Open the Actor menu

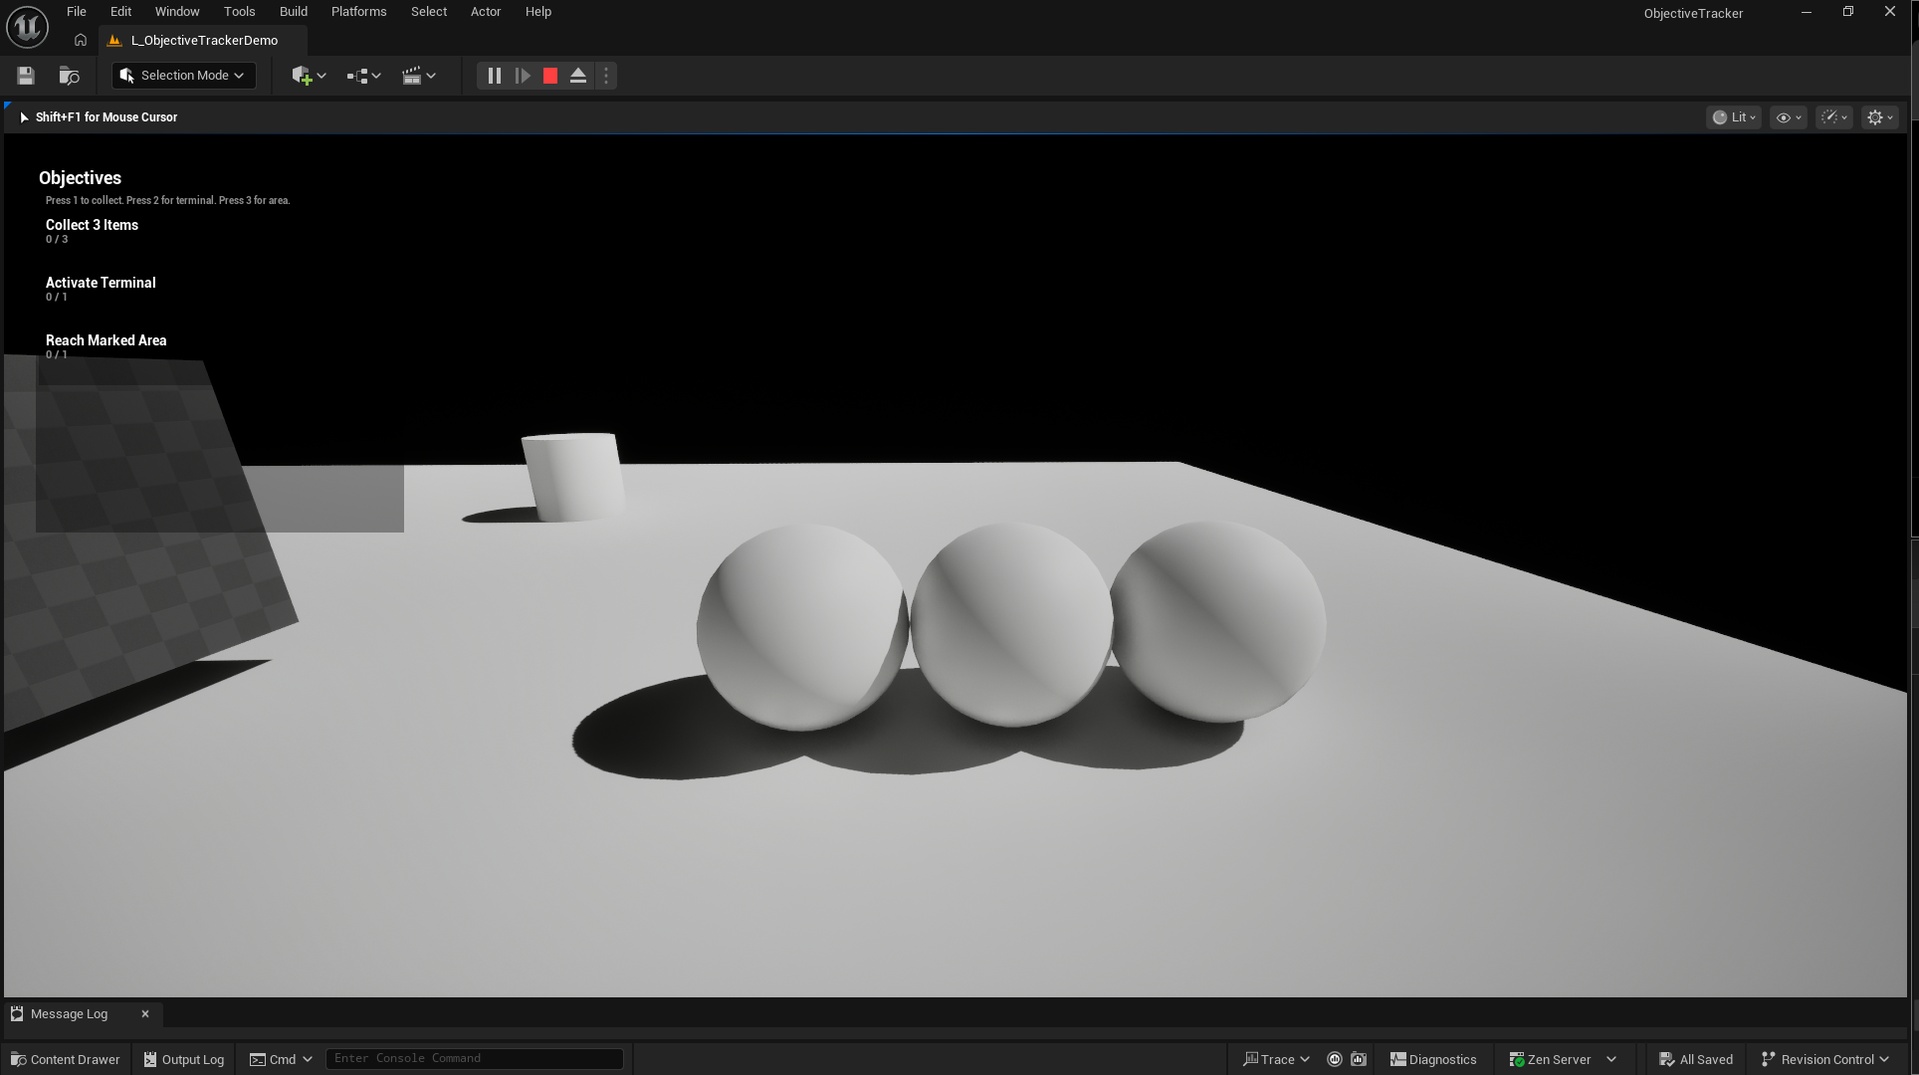tap(486, 12)
